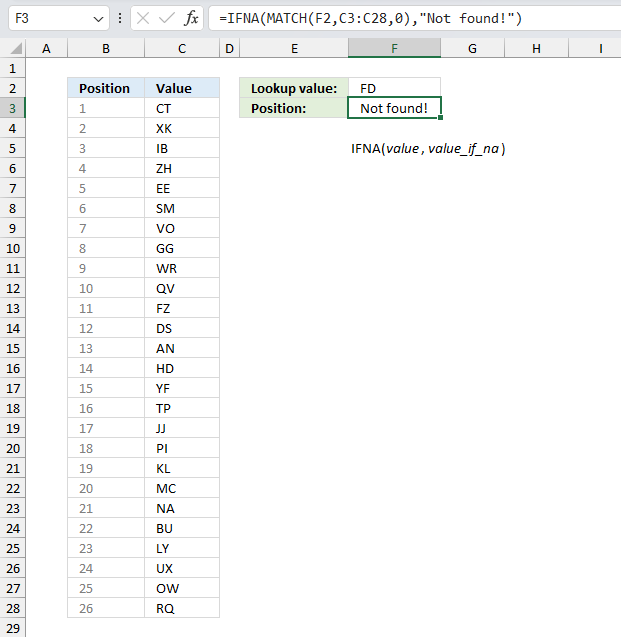
Task: Select column C header
Action: 182,49
